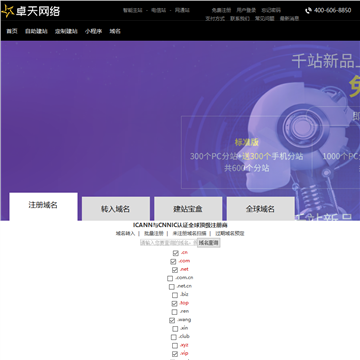Click the 标准版 plan heading on the banner
Screen dimensions: 360x360
click(247, 142)
